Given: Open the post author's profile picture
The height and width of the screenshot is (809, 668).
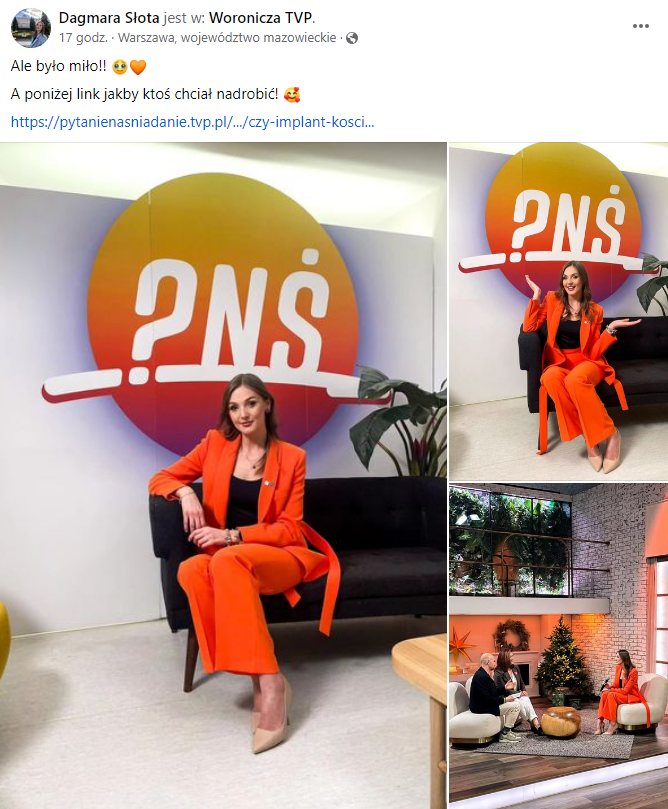Looking at the screenshot, I should [x=31, y=28].
